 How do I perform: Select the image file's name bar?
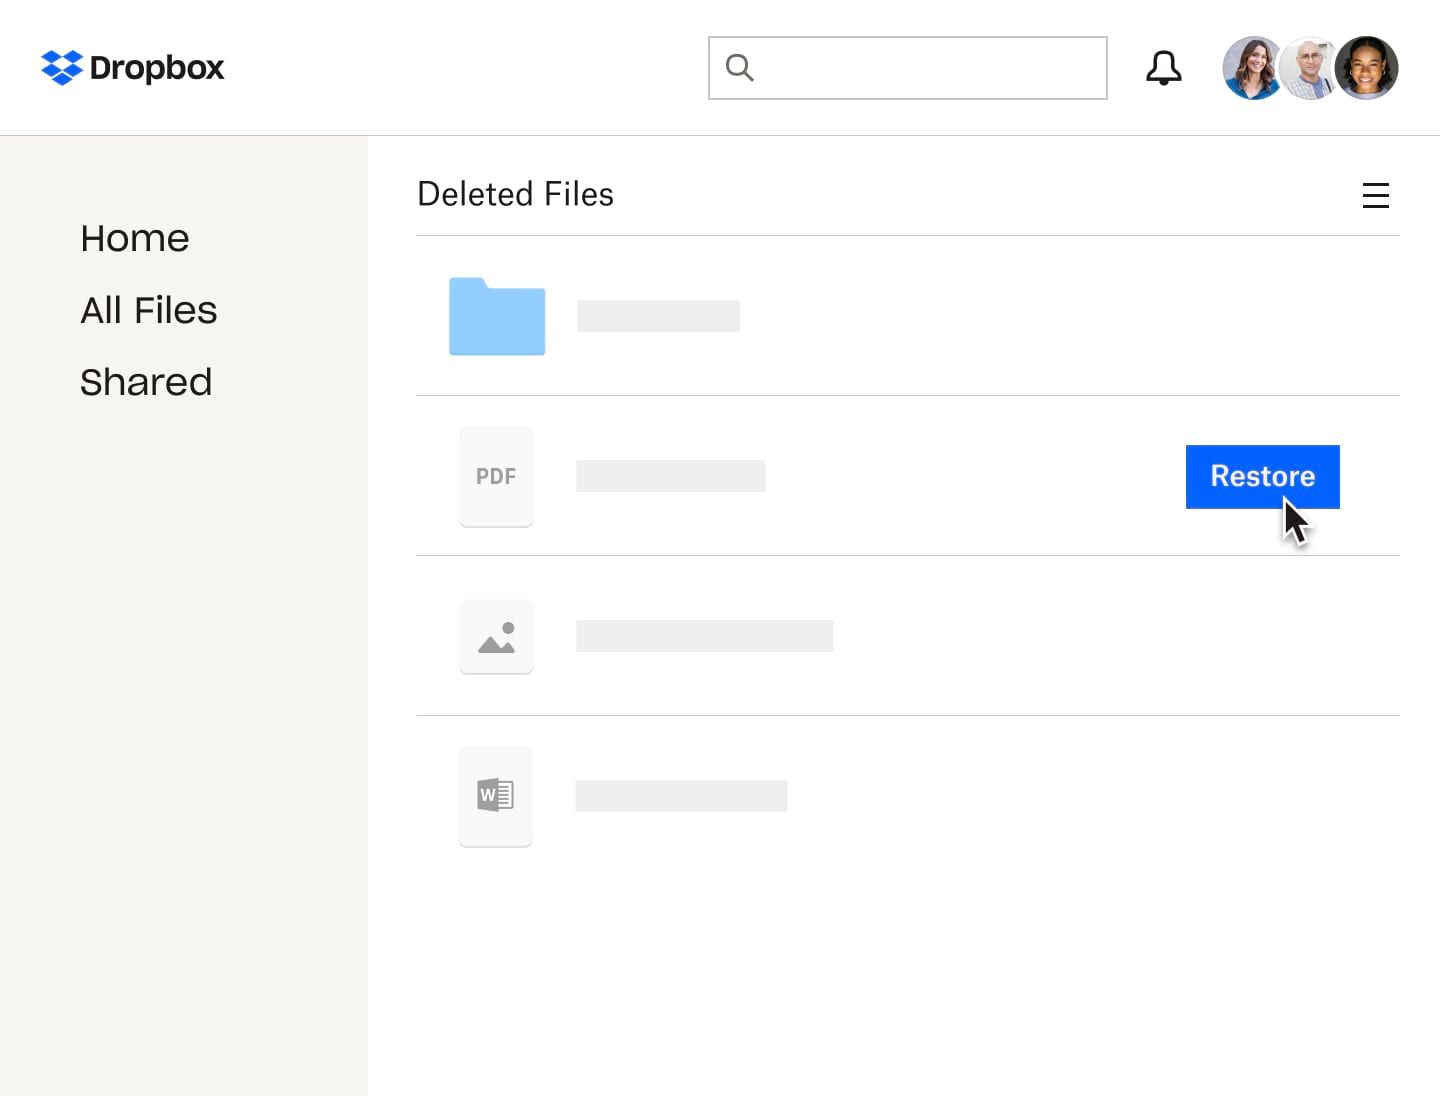click(x=704, y=636)
